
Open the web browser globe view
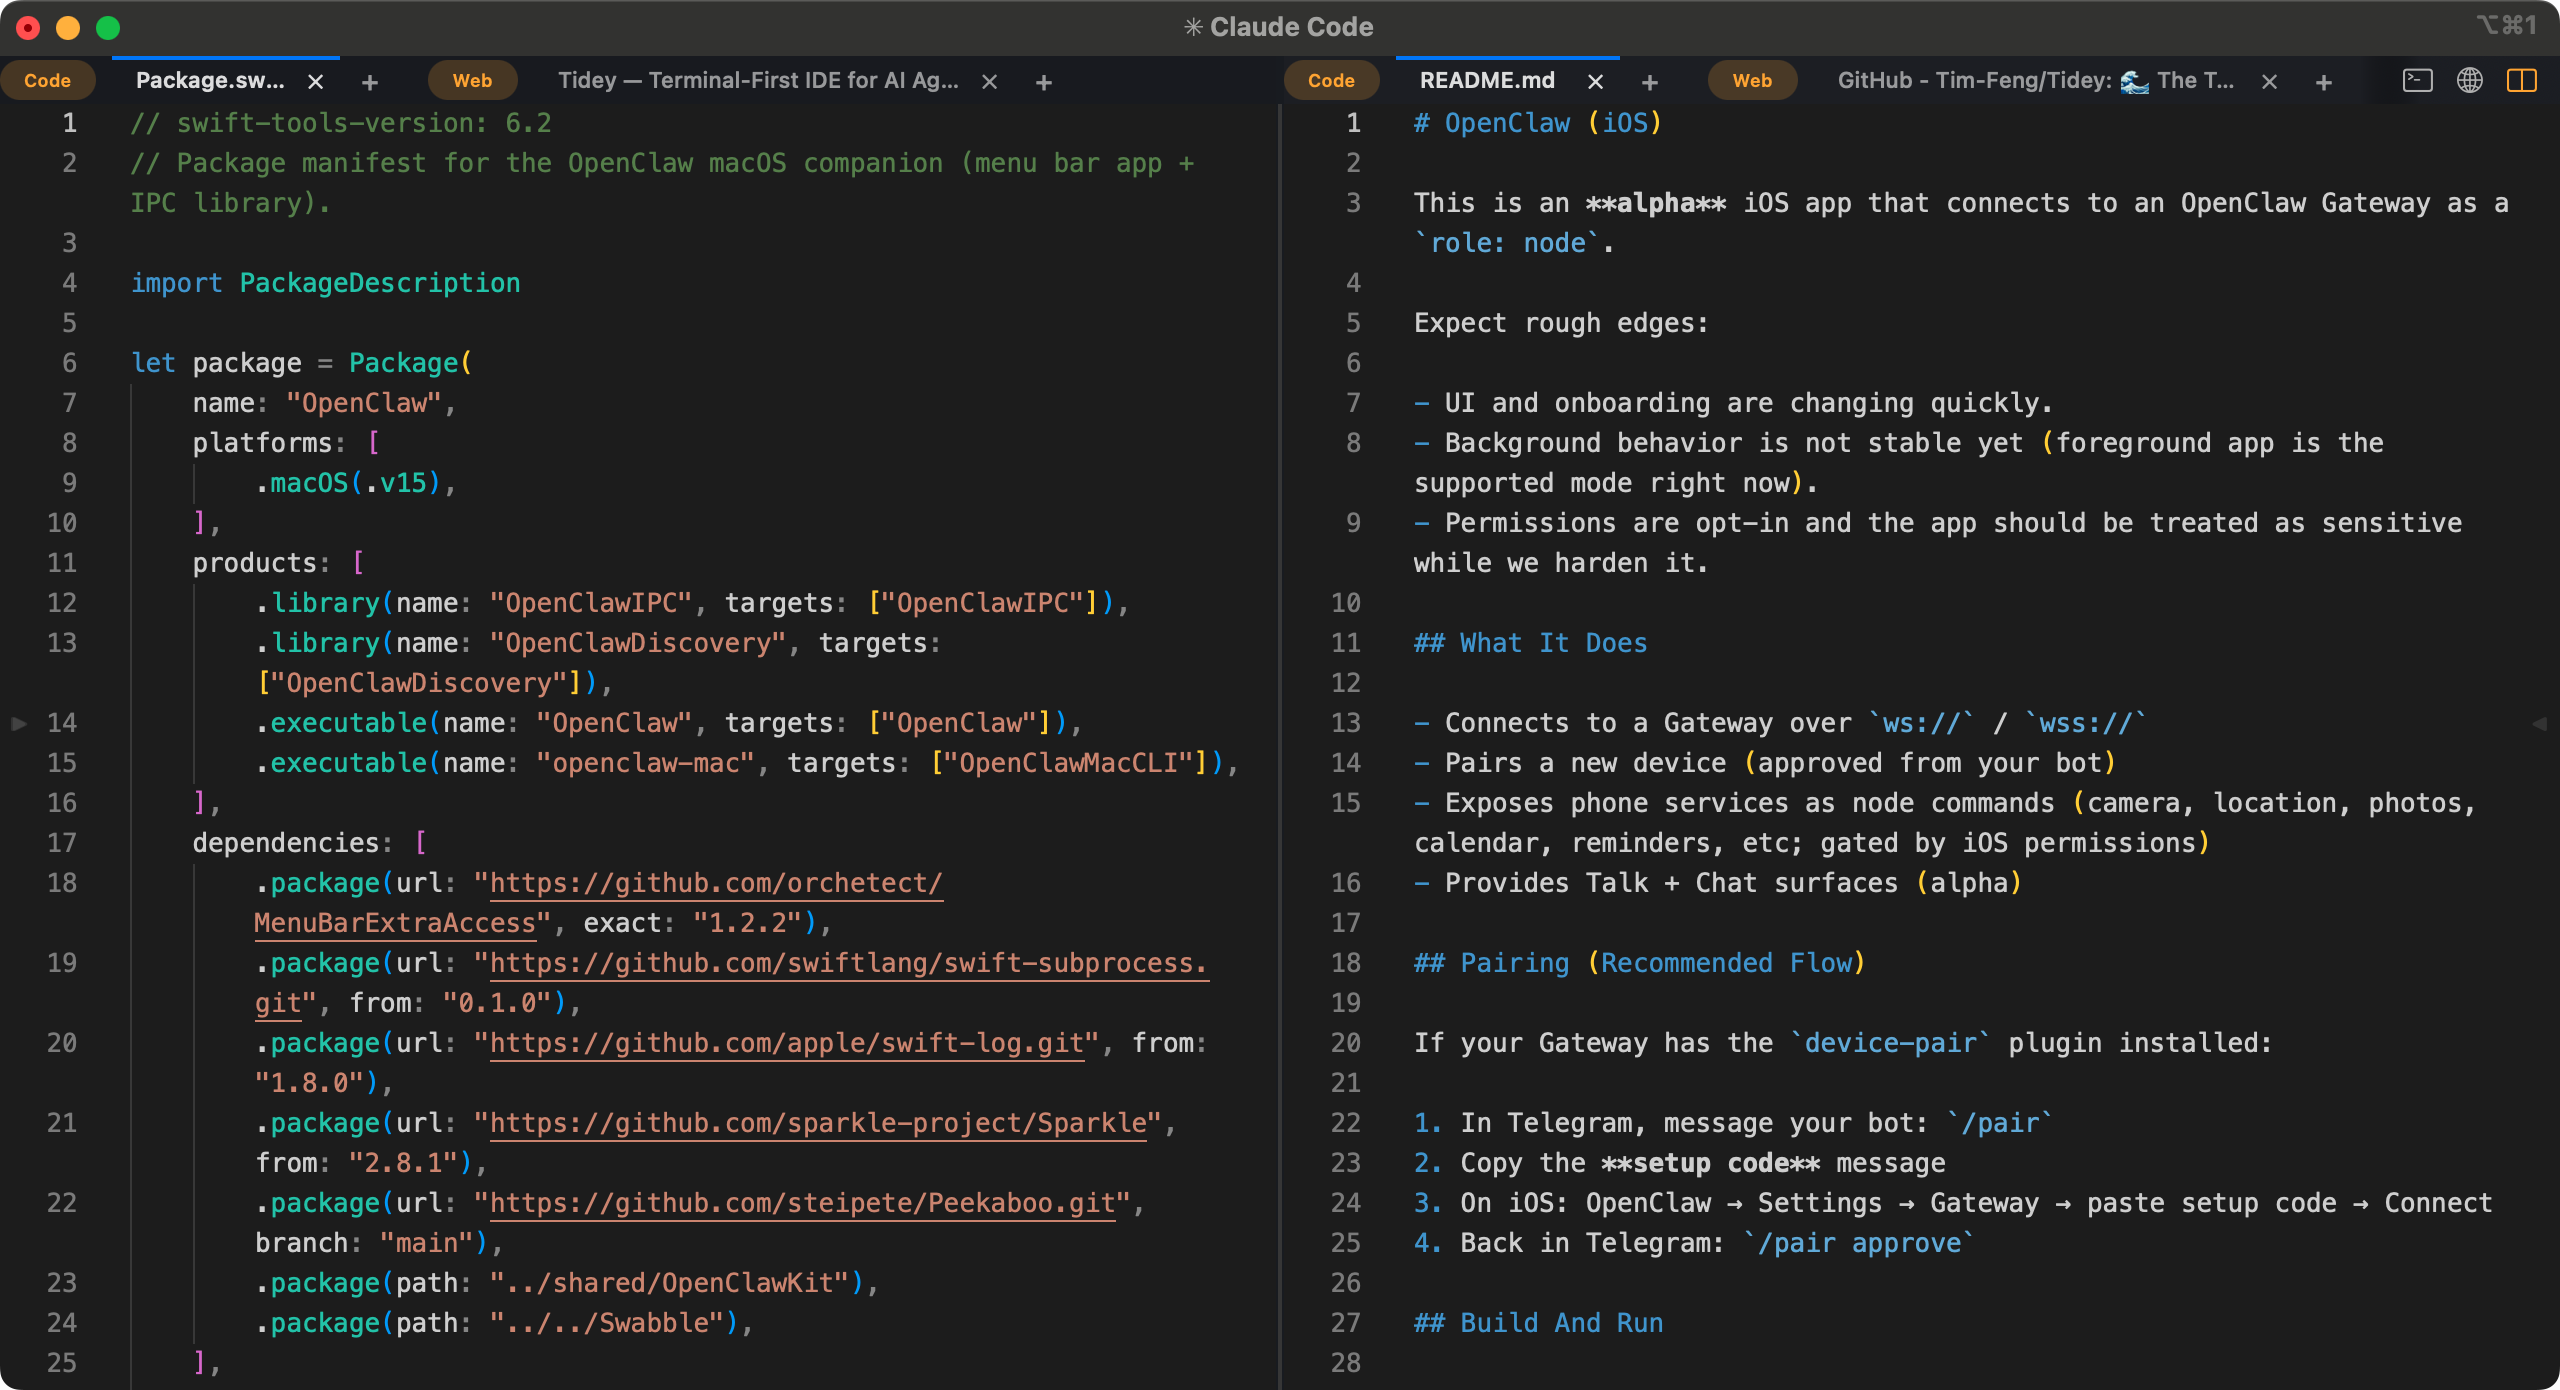pos(2470,80)
